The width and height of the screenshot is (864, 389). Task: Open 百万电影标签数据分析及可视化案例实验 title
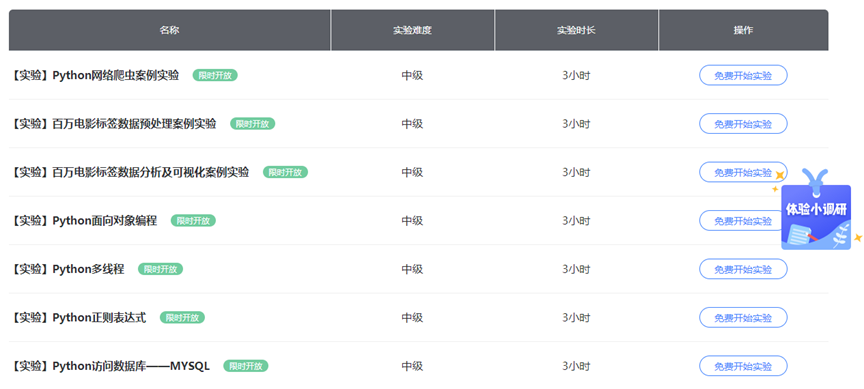(130, 172)
